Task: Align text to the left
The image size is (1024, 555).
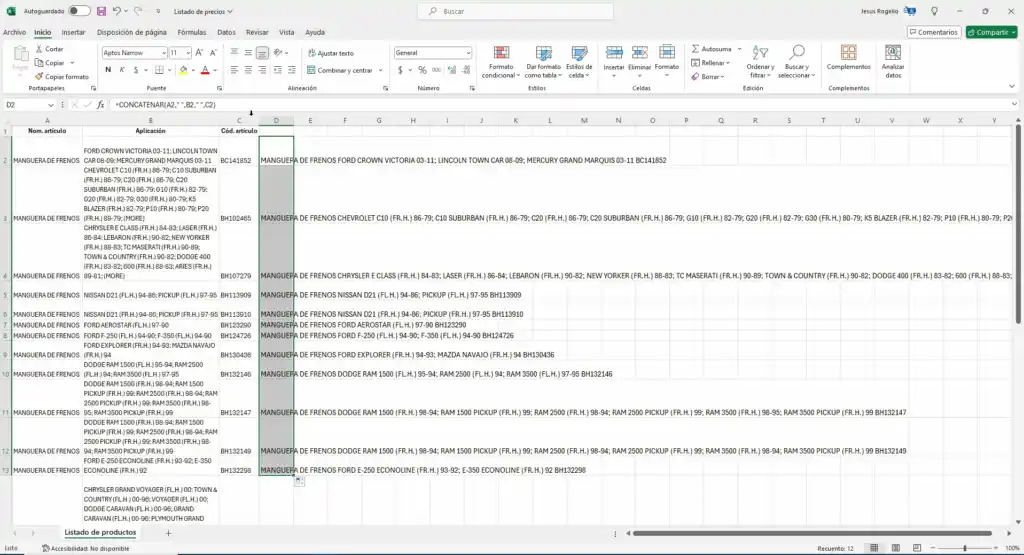Action: [x=234, y=70]
